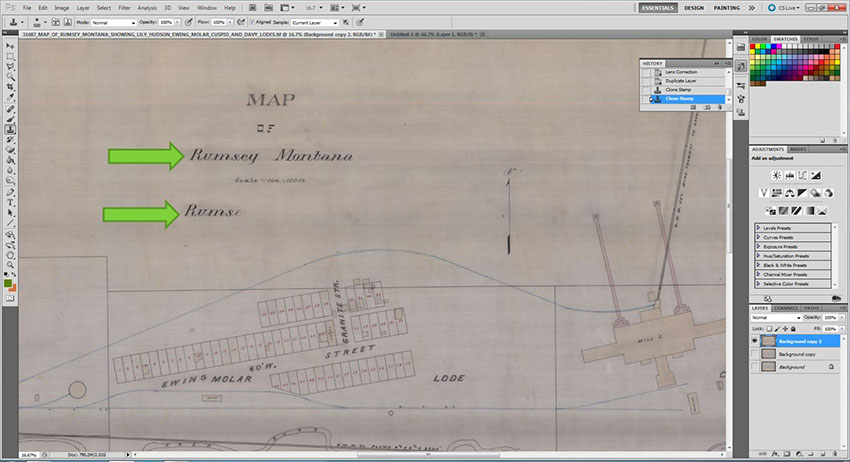Select the Type tool
The width and height of the screenshot is (850, 462).
click(10, 201)
